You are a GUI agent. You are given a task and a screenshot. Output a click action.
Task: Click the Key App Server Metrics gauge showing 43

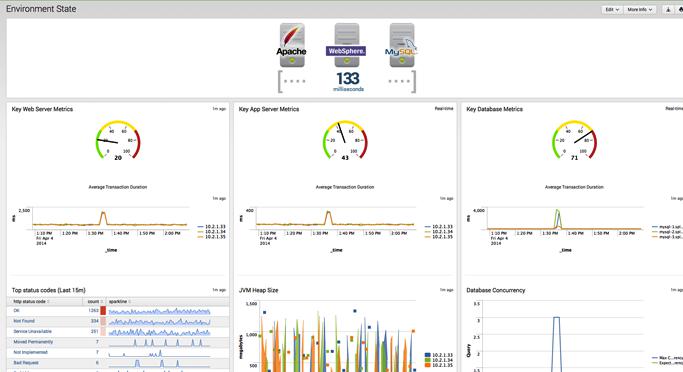[345, 140]
